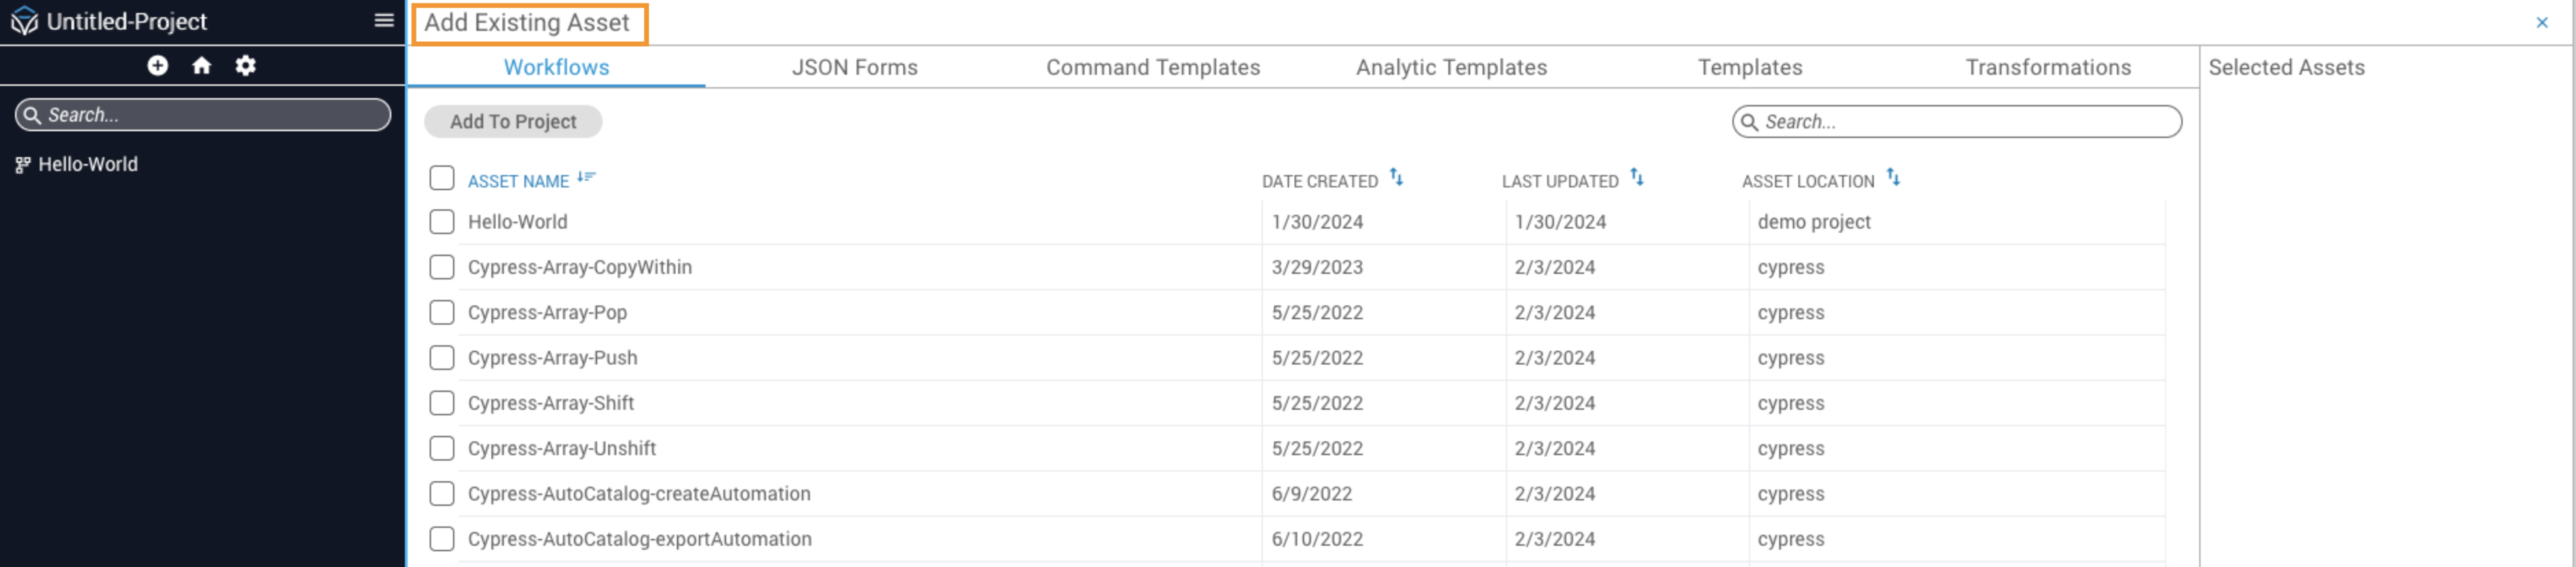The height and width of the screenshot is (567, 2576).
Task: Click the Untitled-Project logo icon
Action: coord(24,21)
